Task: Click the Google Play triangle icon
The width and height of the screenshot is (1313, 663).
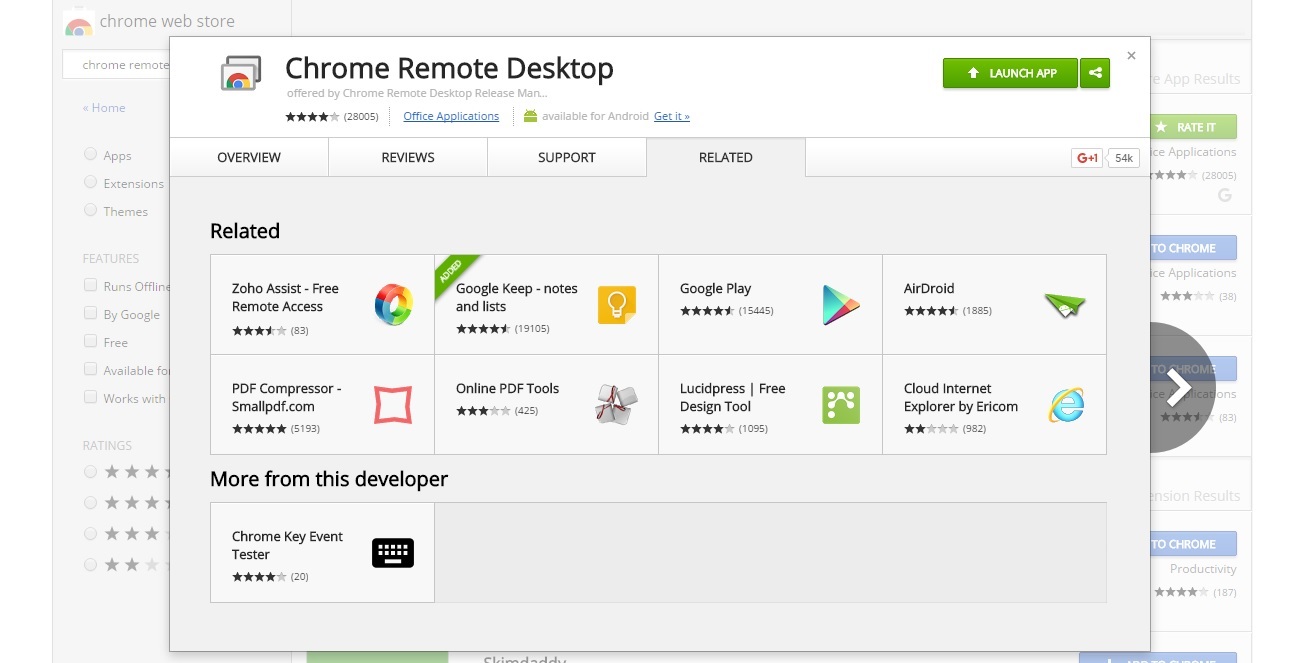Action: [x=841, y=304]
